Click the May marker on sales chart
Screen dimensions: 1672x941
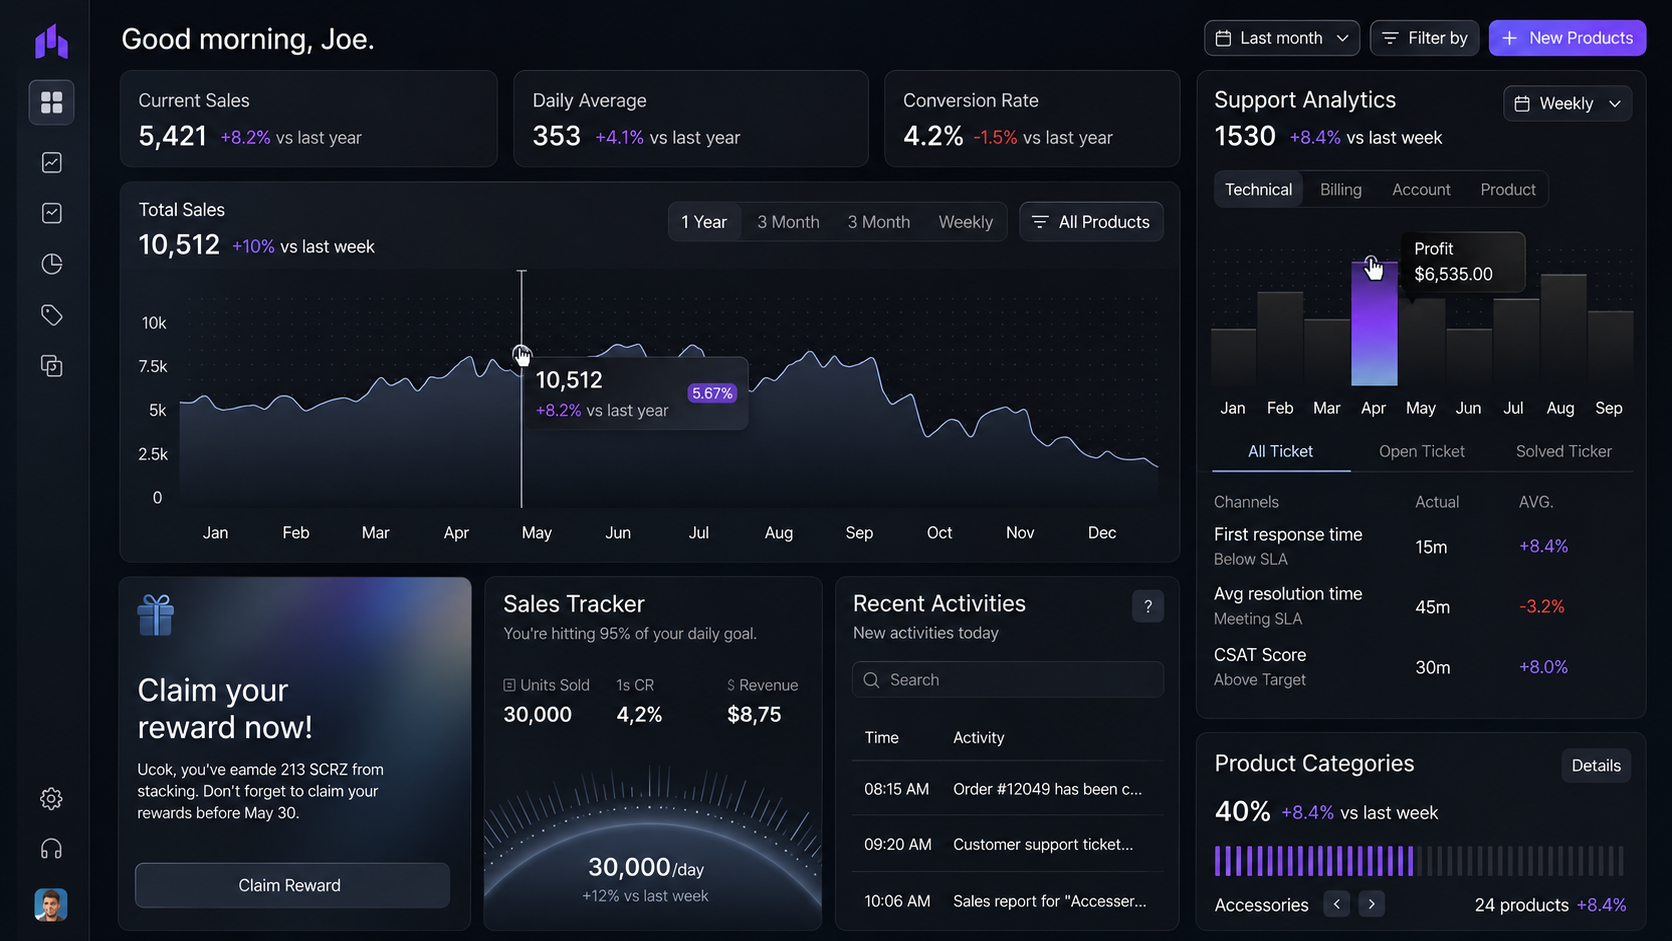coord(521,353)
